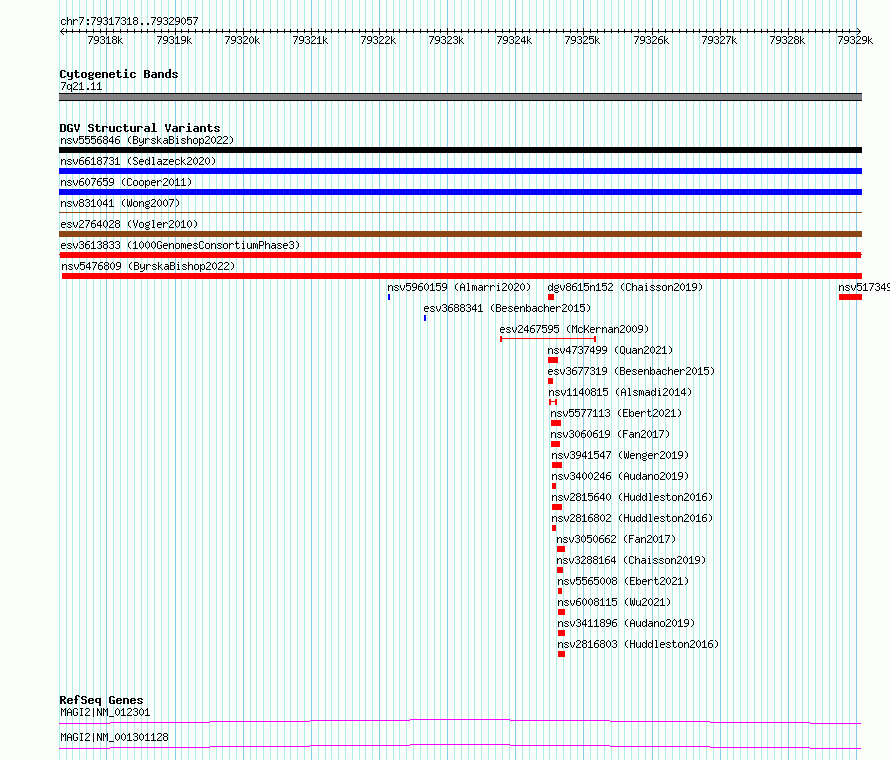Click the nsv607659 (Cooper2011) blue variant bar

pos(460,192)
